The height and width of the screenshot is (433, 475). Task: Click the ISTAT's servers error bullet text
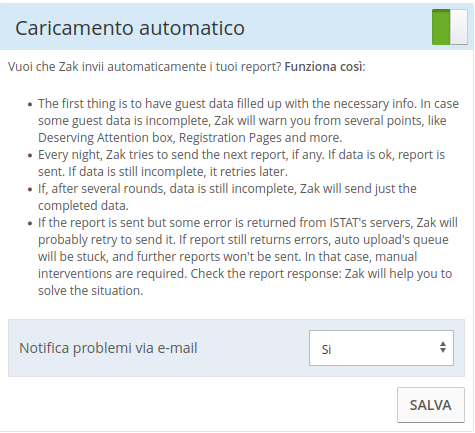point(248,257)
